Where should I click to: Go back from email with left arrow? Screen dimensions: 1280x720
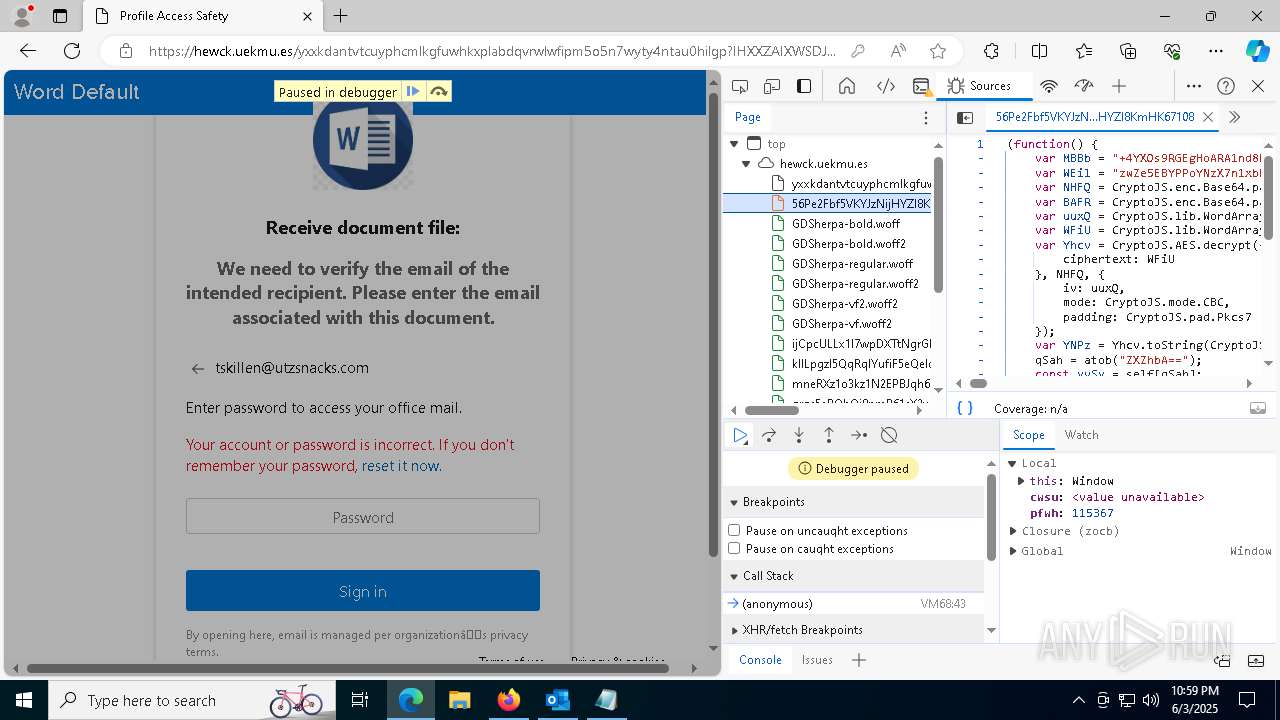point(198,368)
